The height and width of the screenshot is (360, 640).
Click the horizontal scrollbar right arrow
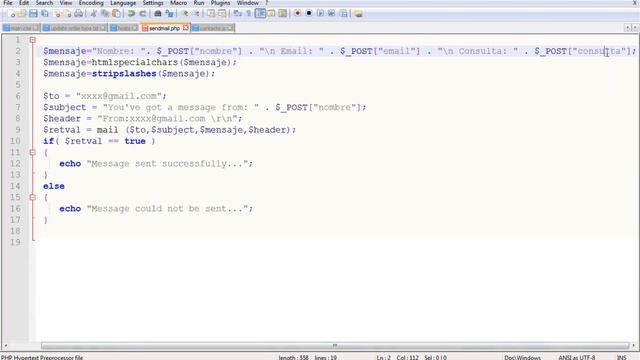634,346
